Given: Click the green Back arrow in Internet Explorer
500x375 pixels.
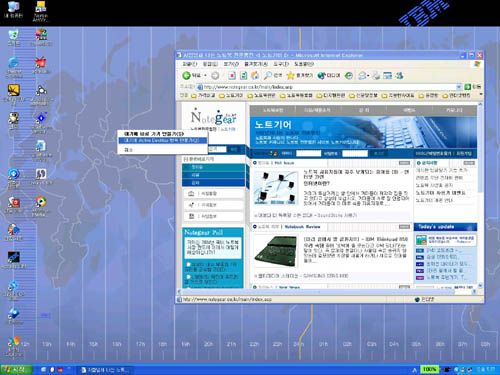Looking at the screenshot, I should (186, 76).
